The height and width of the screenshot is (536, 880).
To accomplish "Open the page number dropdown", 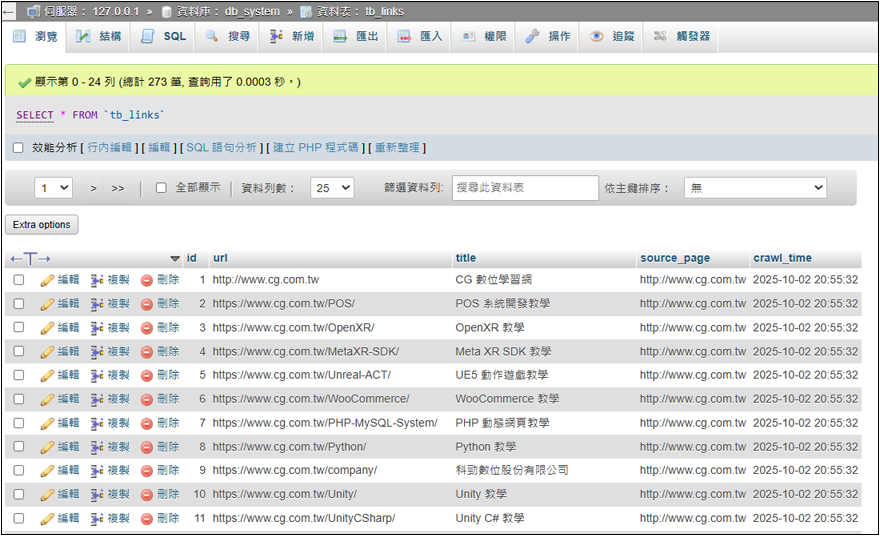I will click(54, 188).
